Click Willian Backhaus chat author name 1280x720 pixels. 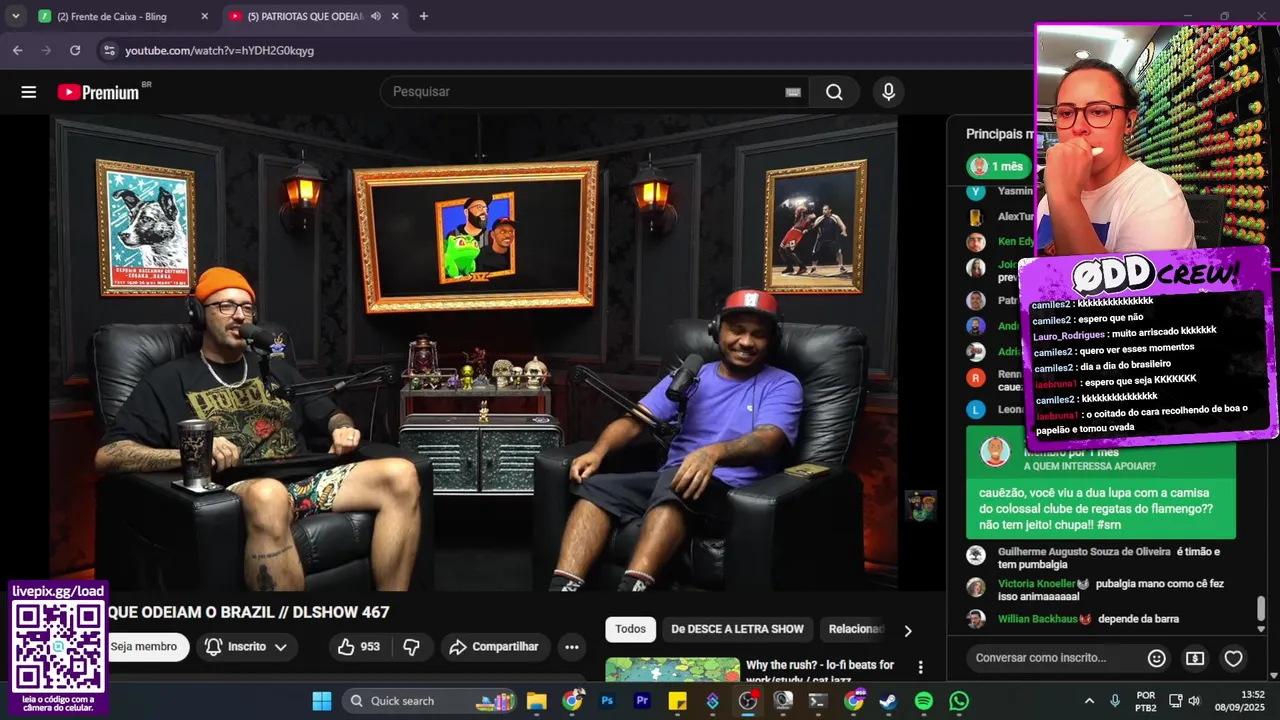pos(1038,619)
